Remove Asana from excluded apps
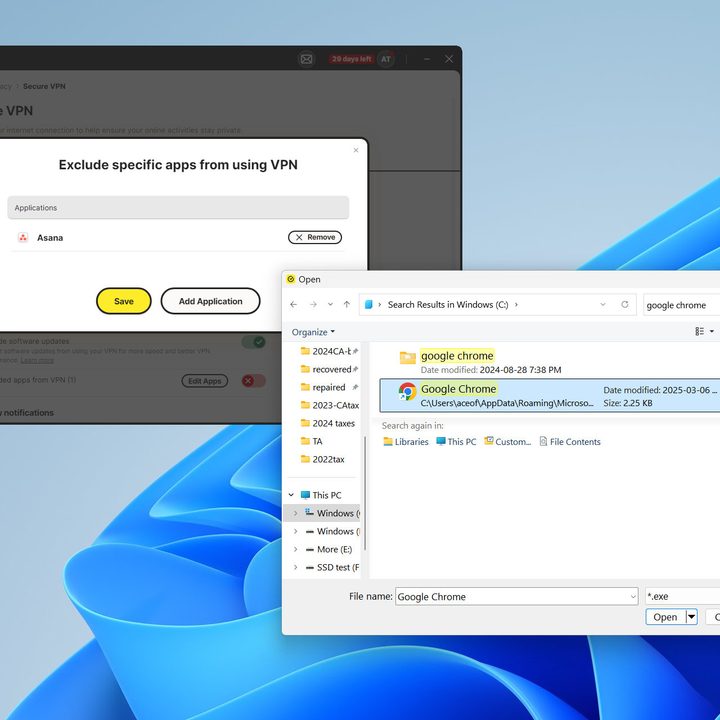 315,237
